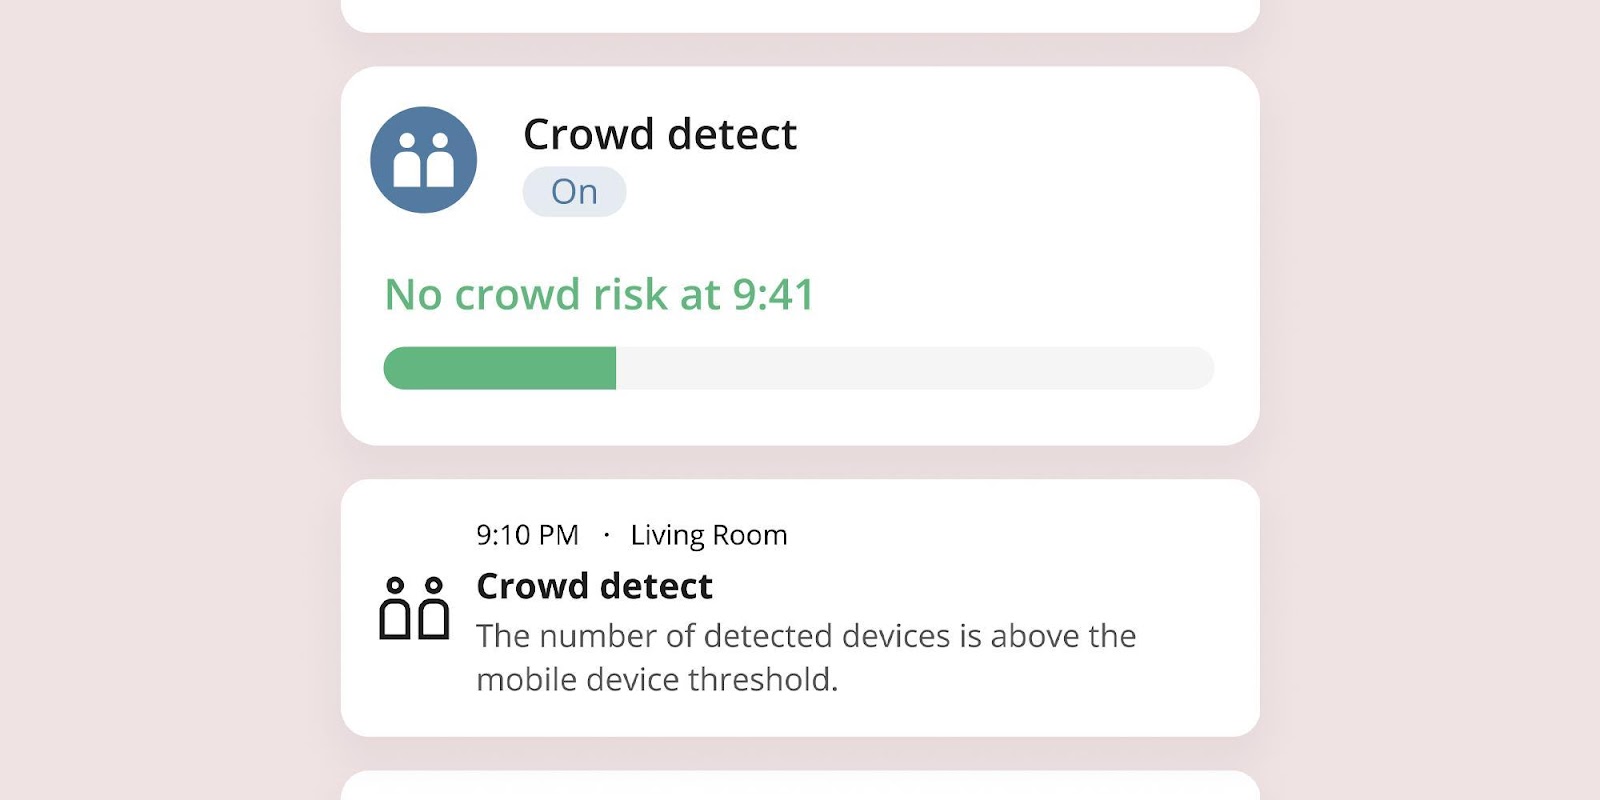Tap the partially visible card at bottom

coord(800,786)
